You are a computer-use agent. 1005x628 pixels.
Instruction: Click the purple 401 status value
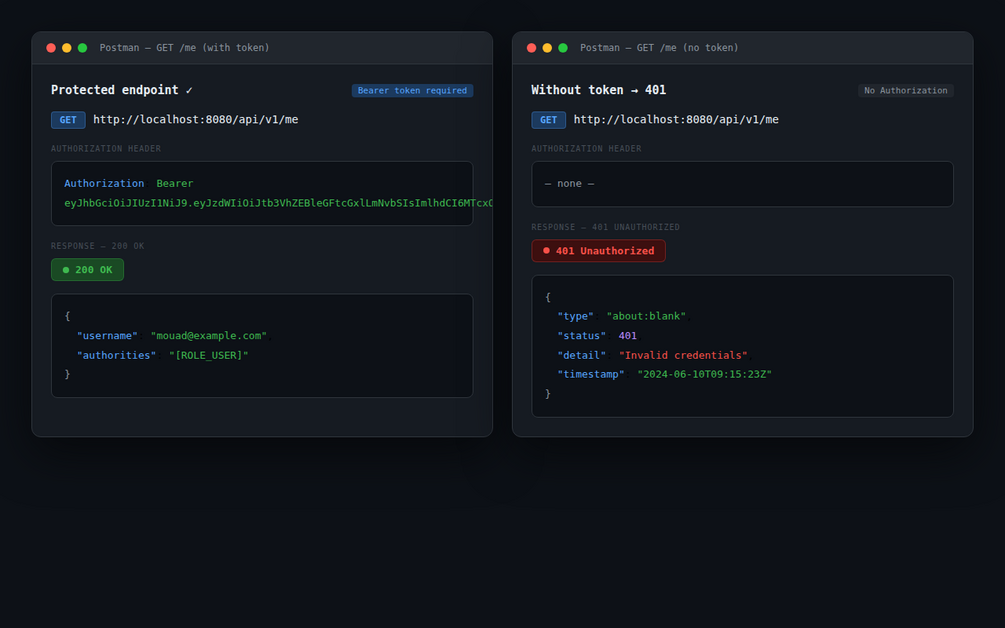[x=627, y=336]
